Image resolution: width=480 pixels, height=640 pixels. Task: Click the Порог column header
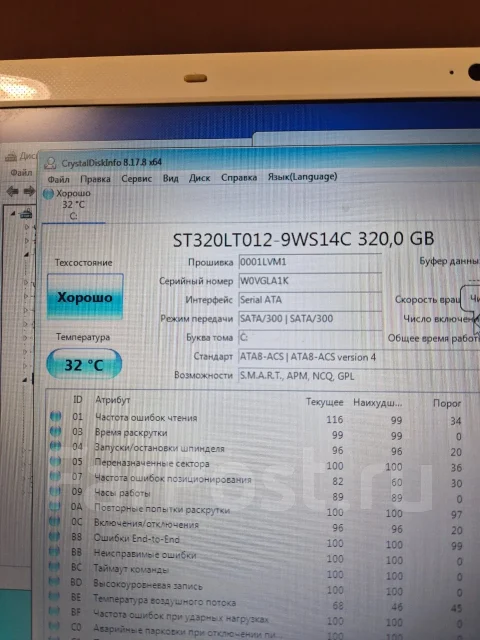pos(447,403)
